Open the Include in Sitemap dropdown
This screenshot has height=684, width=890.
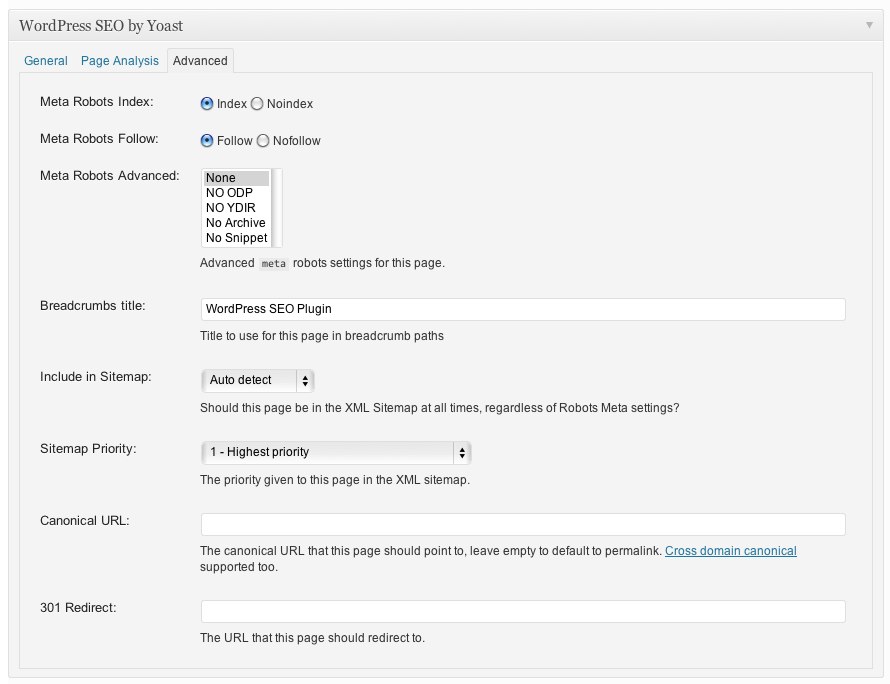click(258, 380)
